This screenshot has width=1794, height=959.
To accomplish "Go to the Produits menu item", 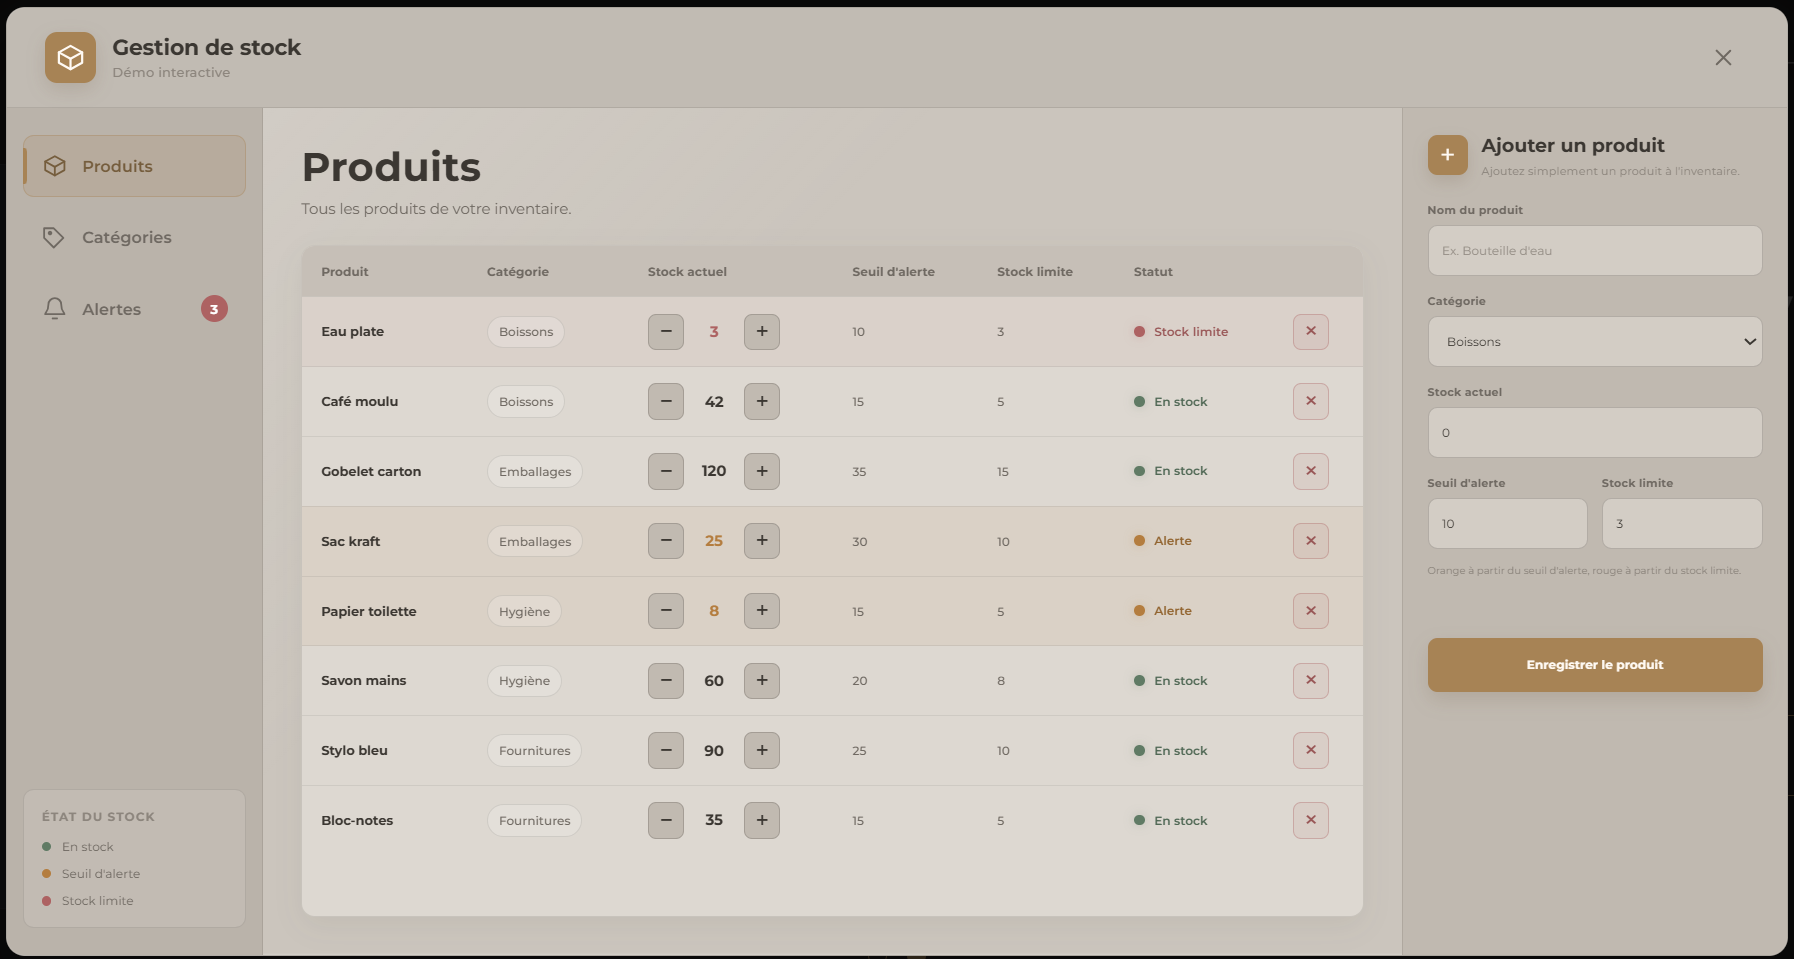I will tap(134, 166).
